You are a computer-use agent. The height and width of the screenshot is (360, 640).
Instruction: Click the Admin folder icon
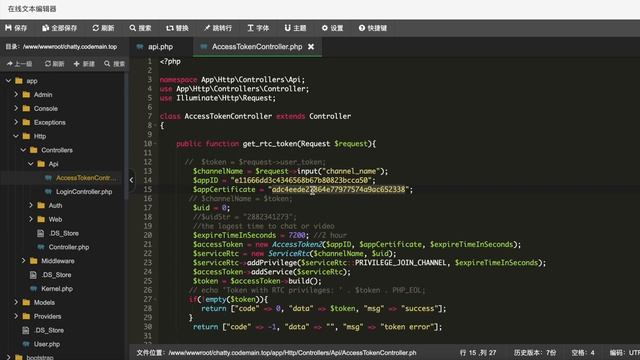27,95
